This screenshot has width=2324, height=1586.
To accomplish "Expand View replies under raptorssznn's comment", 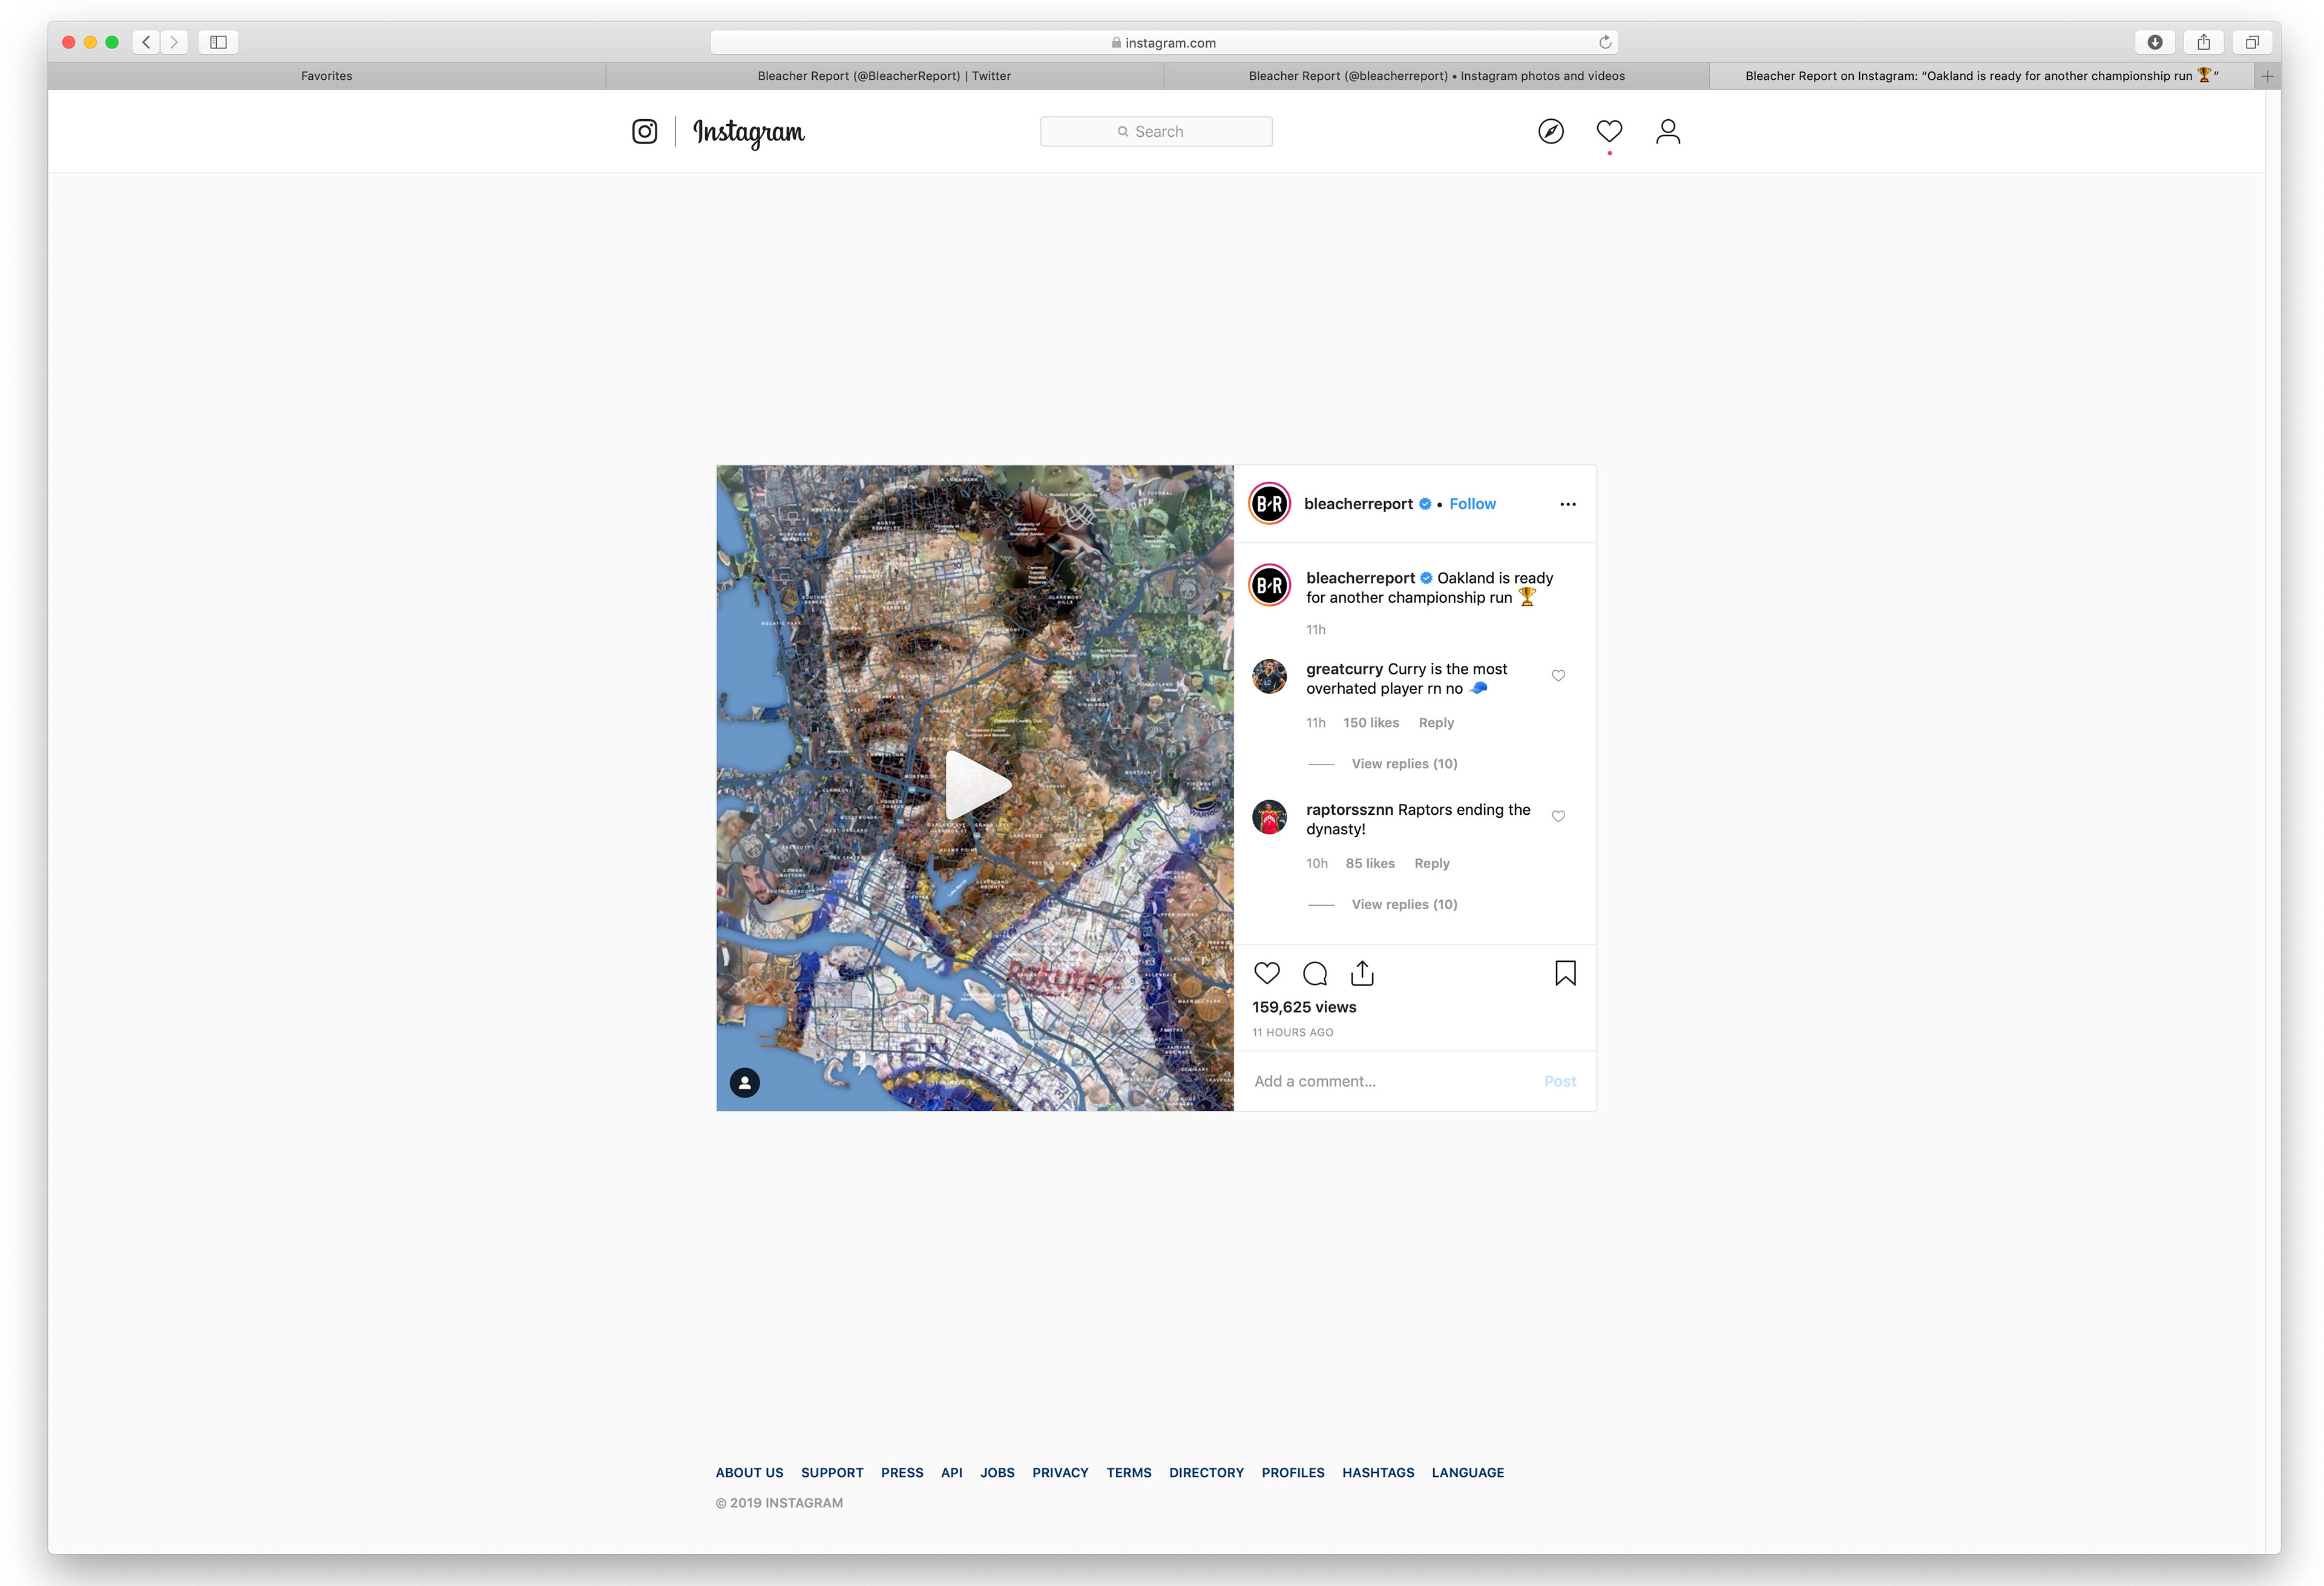I will pos(1404,905).
